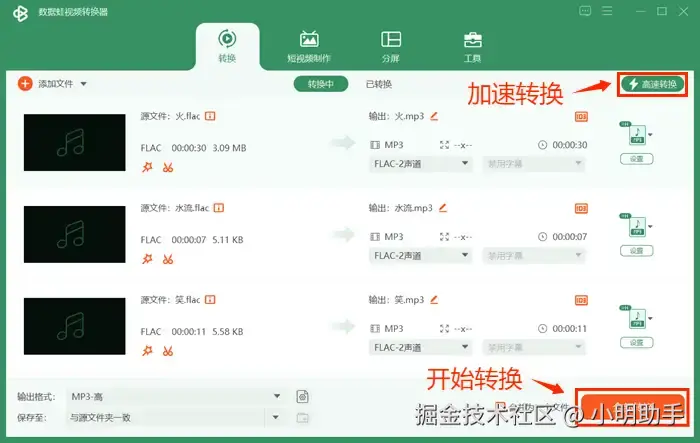Click file size 5.11 KB
Viewport: 700px width, 443px height.
pos(228,240)
